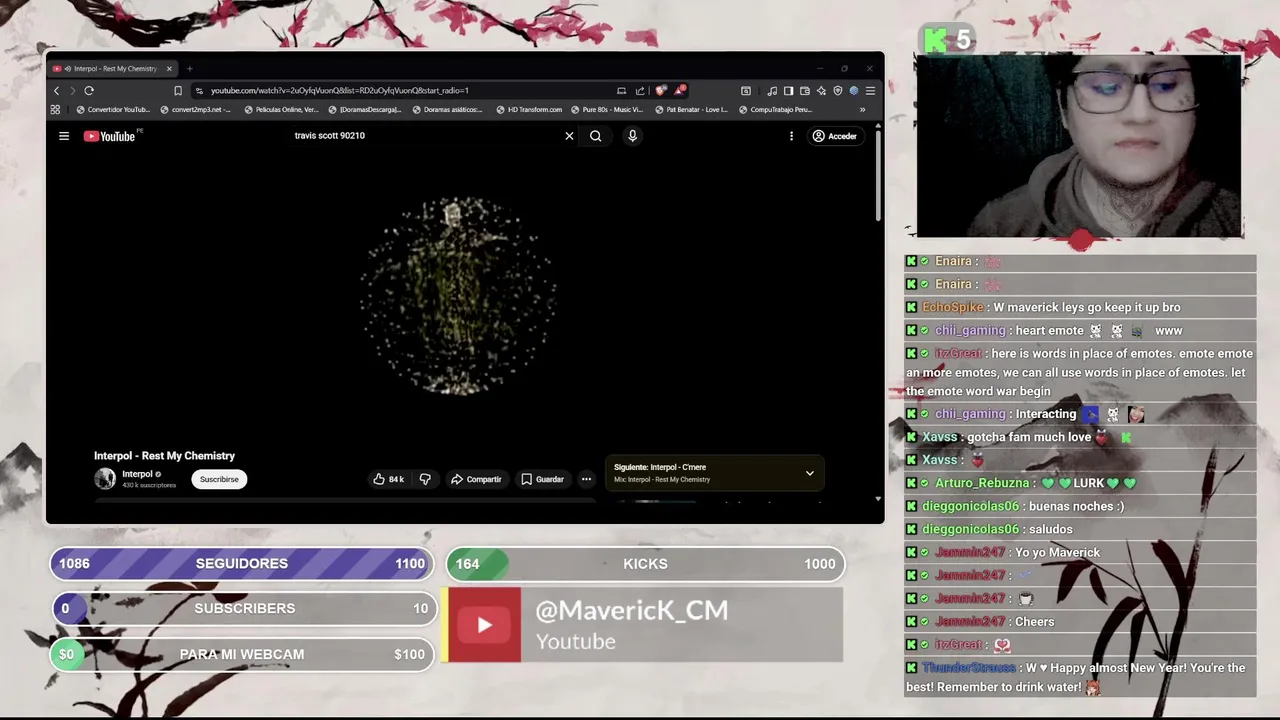The image size is (1280, 720).
Task: Click the video title Interpol - Rest My Chemistry
Action: pos(164,456)
